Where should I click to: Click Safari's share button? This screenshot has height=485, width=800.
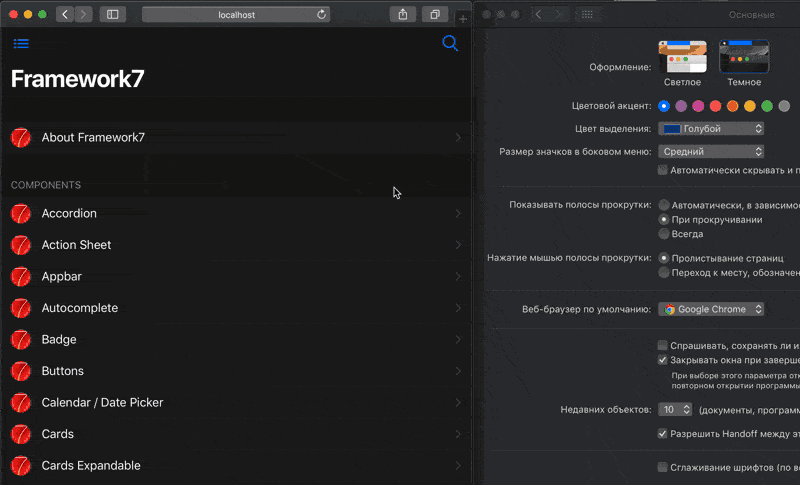point(402,14)
